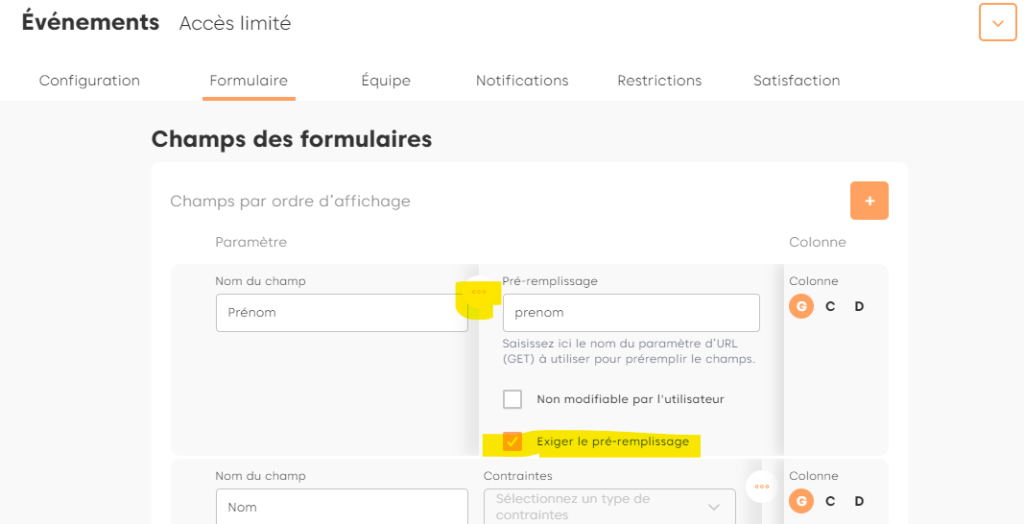Viewport: 1024px width, 524px height.
Task: Select column G for the Nom field
Action: pos(801,501)
